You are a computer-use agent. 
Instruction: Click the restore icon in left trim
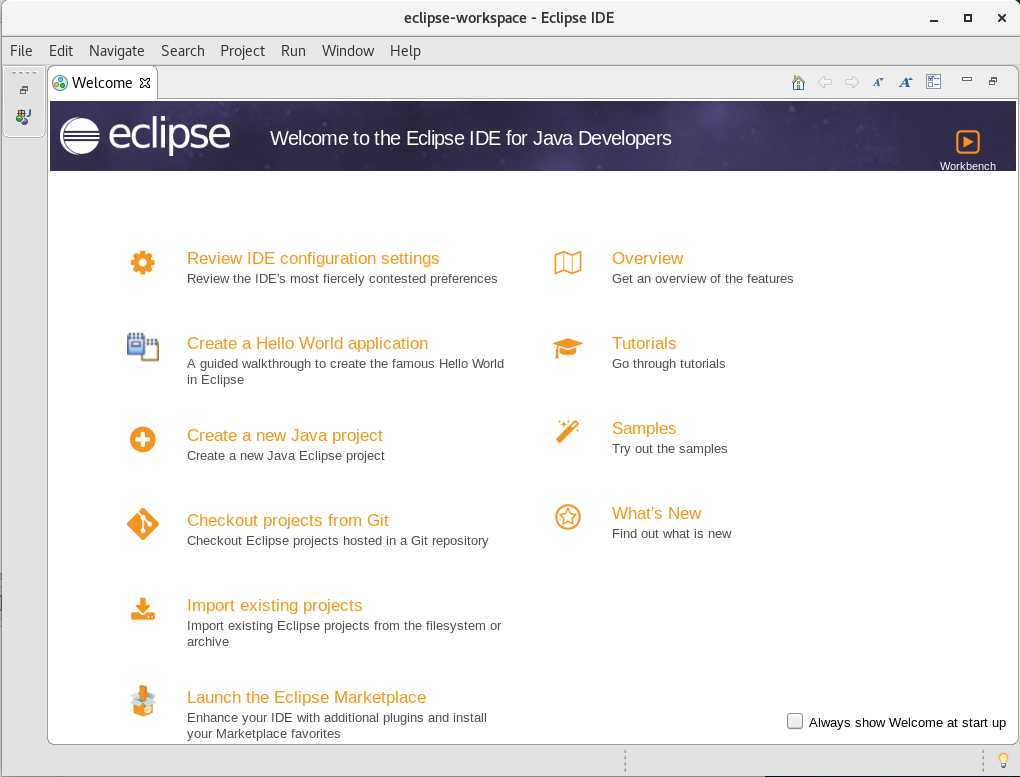click(x=23, y=90)
